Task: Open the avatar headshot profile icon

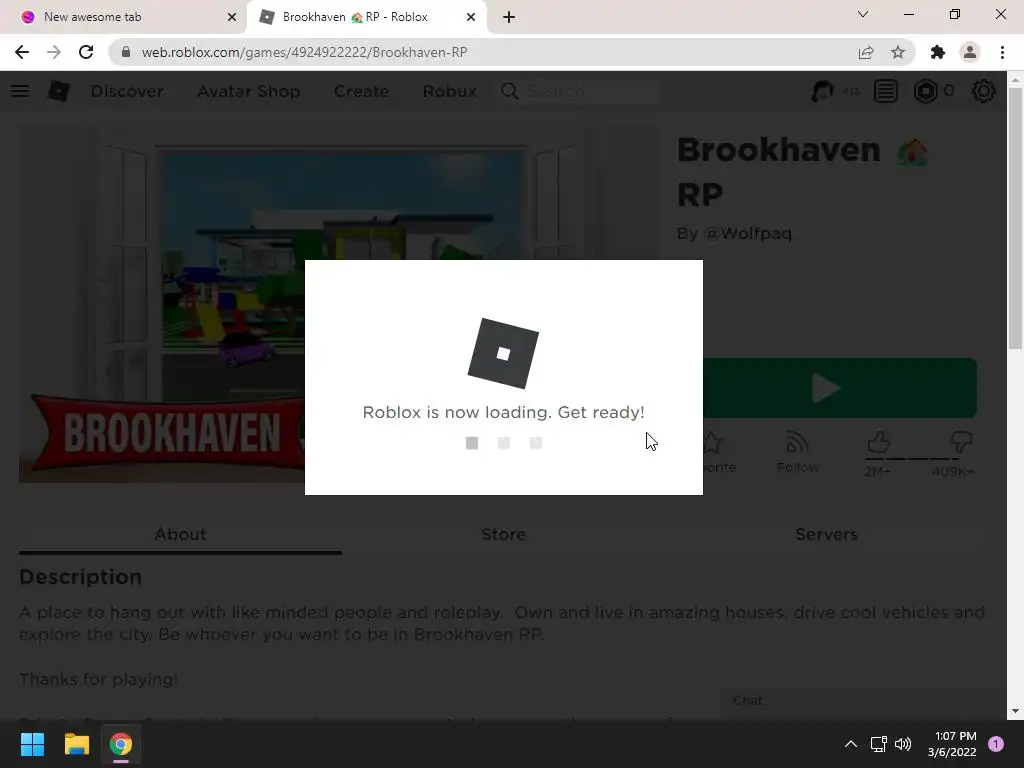Action: [822, 91]
